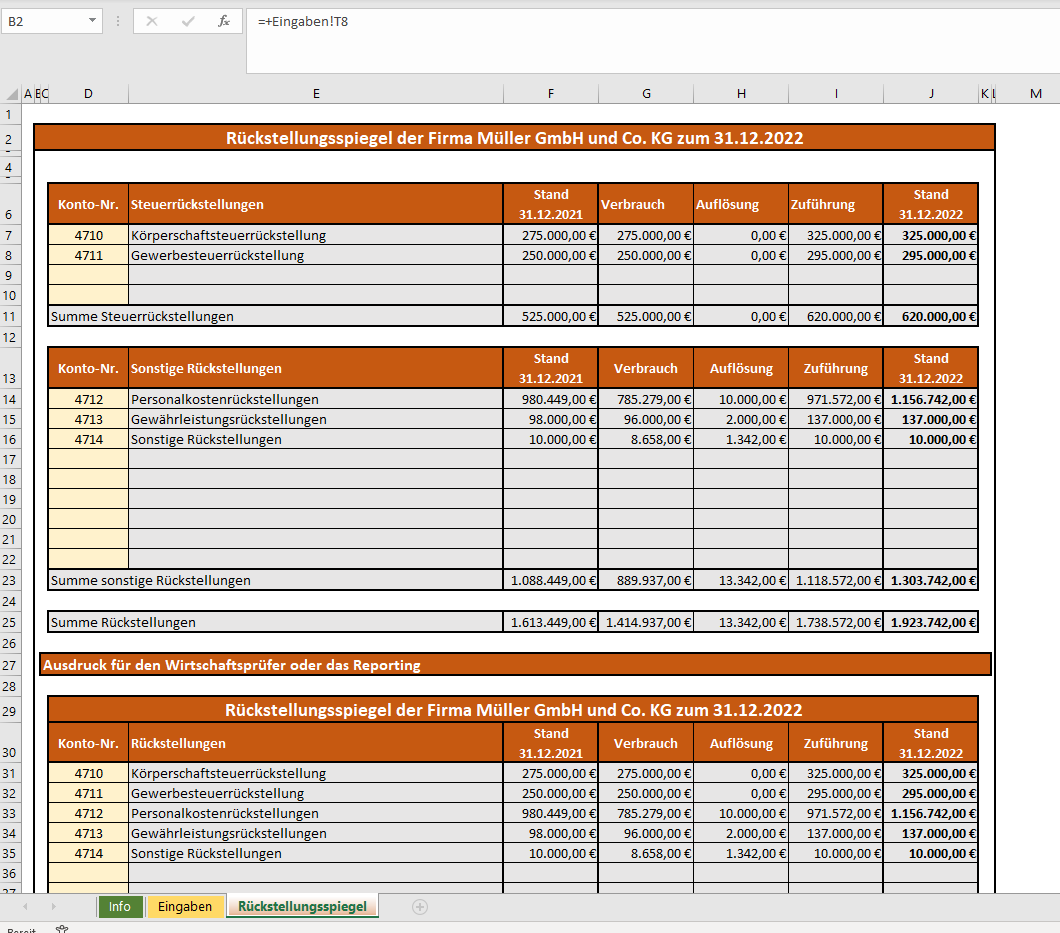
Task: Select column F header
Action: (x=551, y=94)
